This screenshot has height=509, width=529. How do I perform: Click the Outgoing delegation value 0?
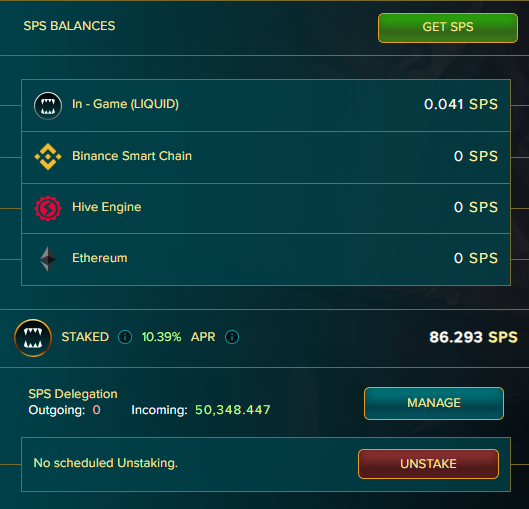(96, 410)
